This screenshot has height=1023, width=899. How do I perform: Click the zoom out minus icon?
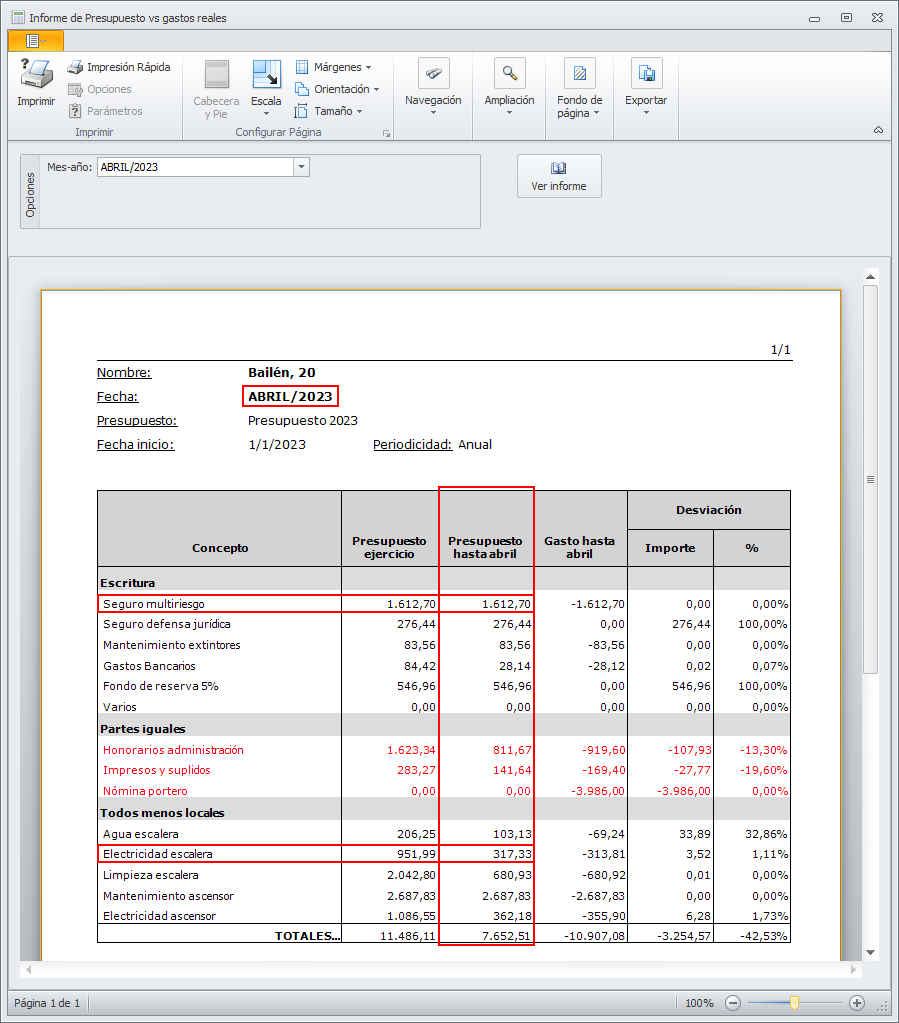[733, 1003]
